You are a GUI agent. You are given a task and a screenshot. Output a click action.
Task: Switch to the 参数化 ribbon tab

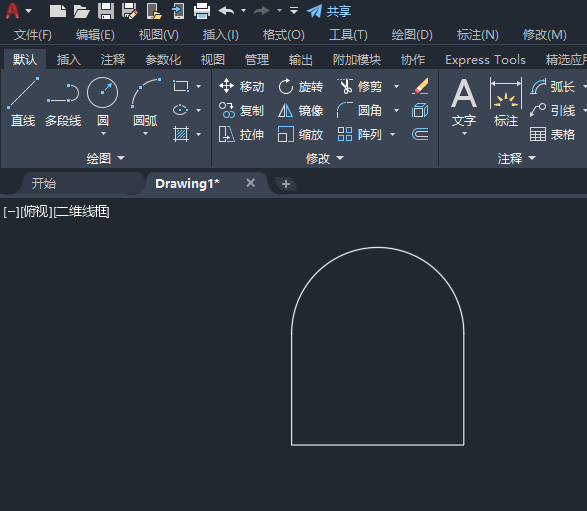coord(163,60)
